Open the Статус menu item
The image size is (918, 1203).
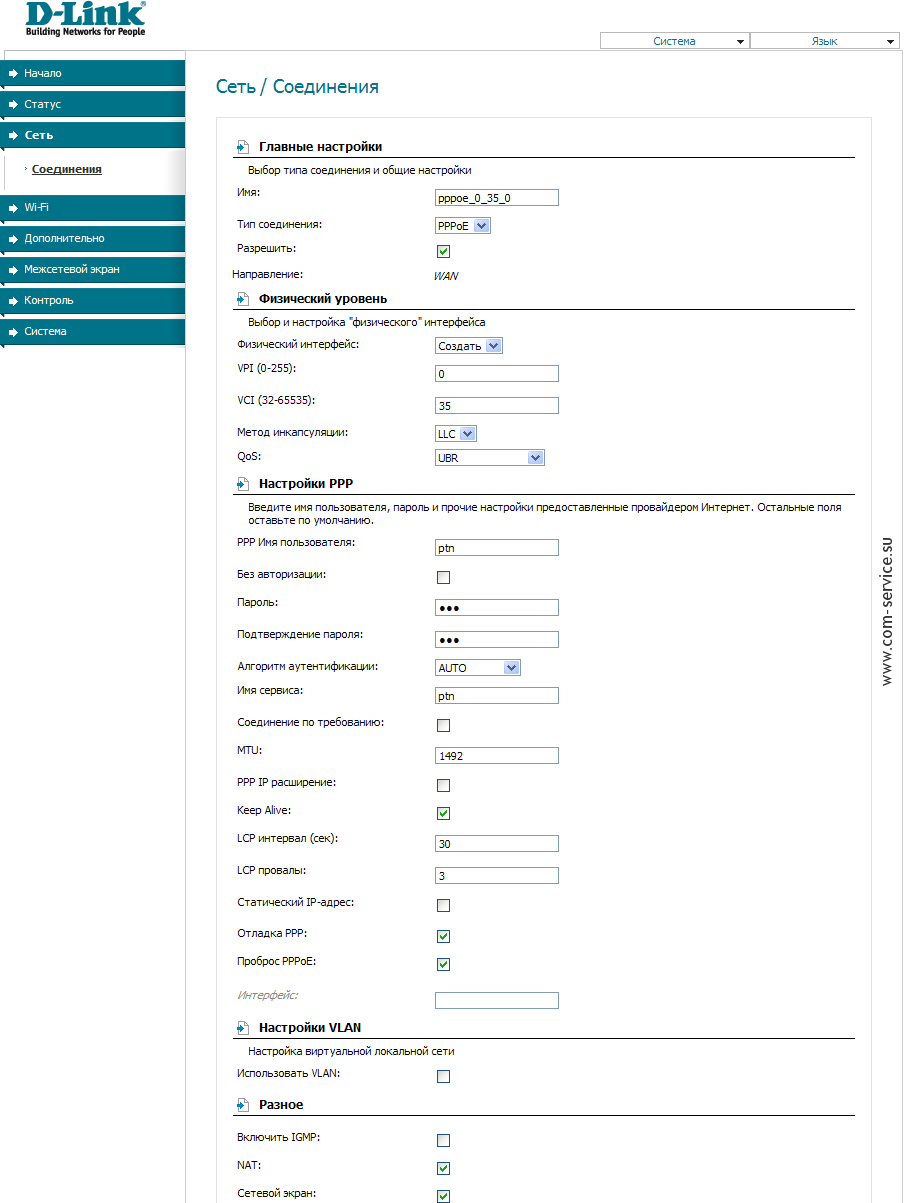[x=93, y=105]
